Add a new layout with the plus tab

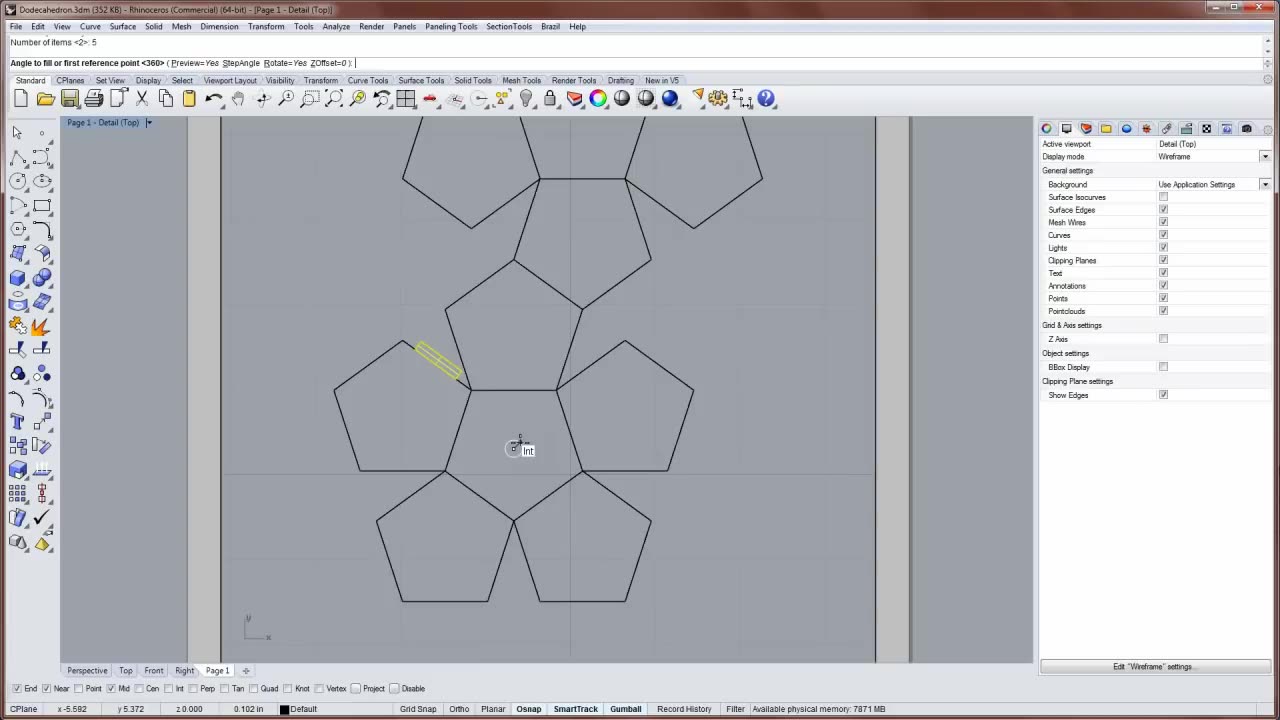(x=246, y=670)
